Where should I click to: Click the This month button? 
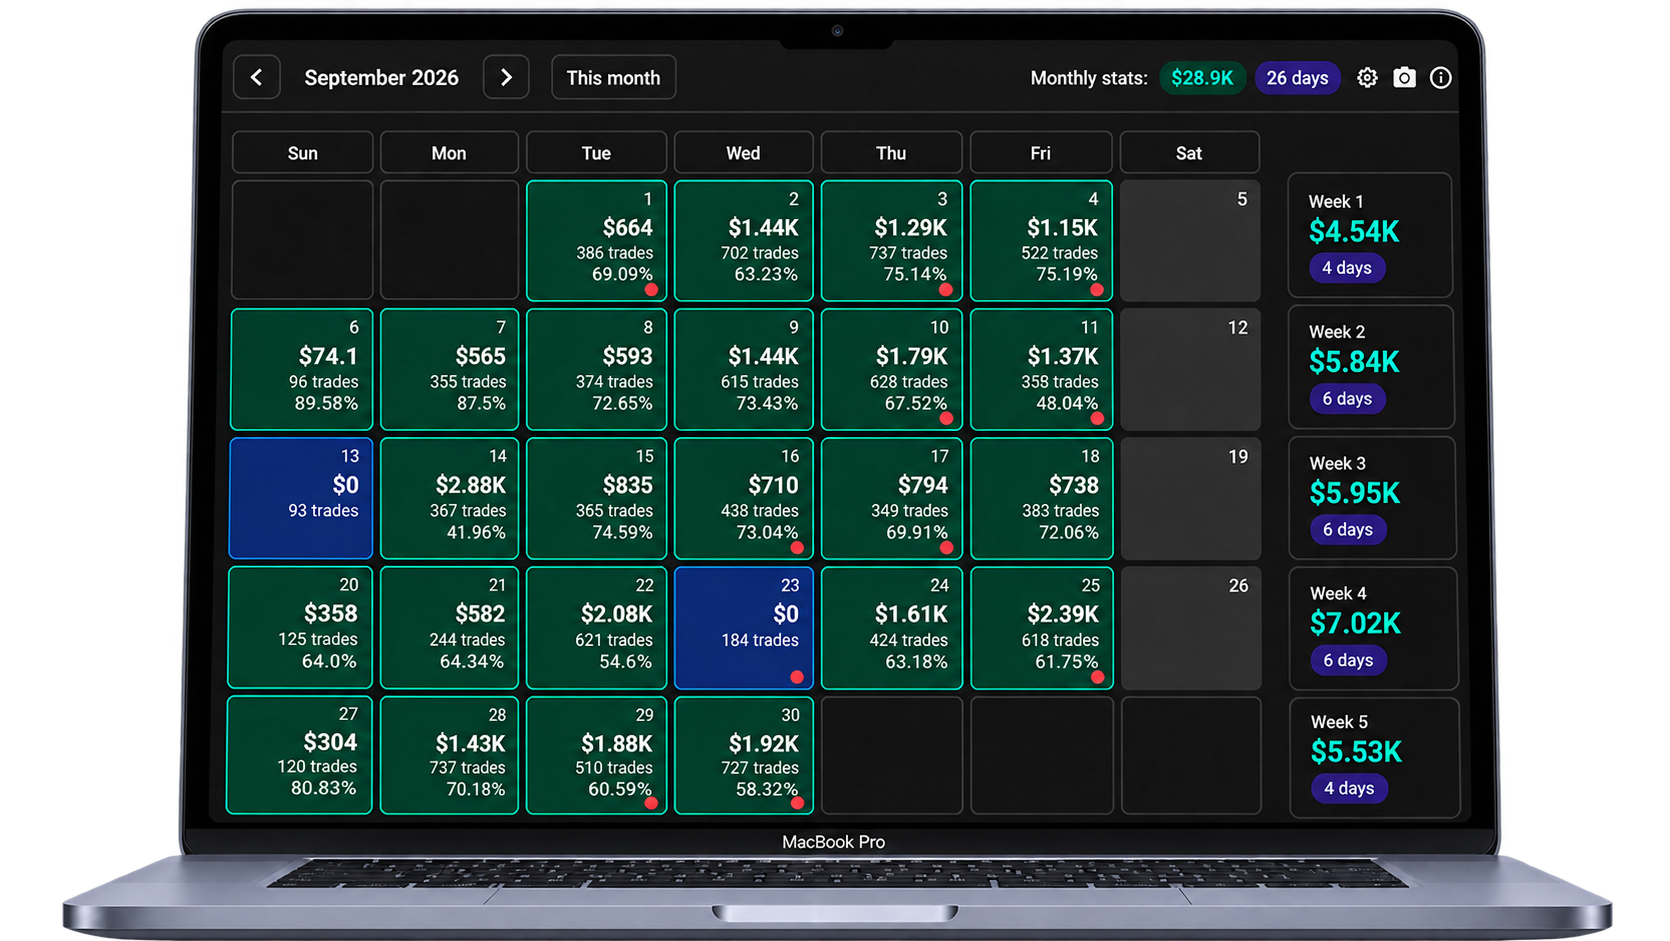(x=613, y=77)
